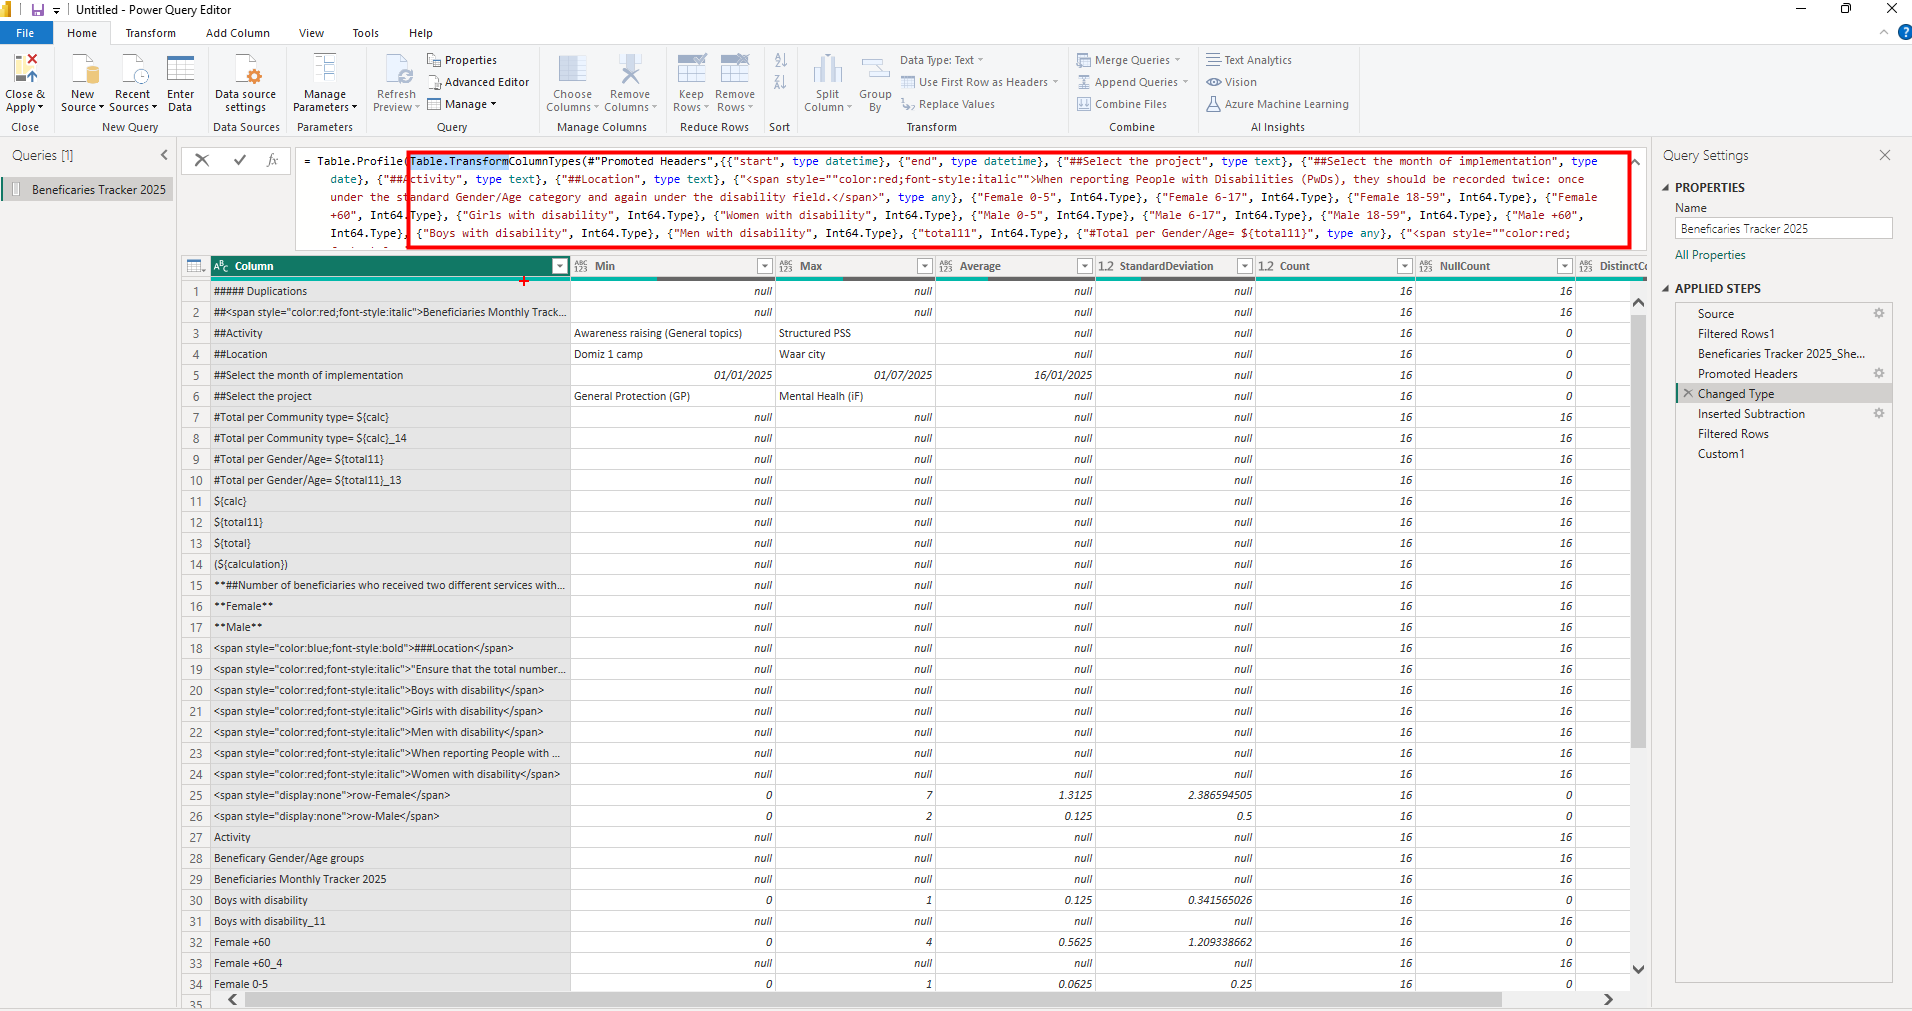
Task: Click the Enter Data icon
Action: pyautogui.click(x=180, y=70)
